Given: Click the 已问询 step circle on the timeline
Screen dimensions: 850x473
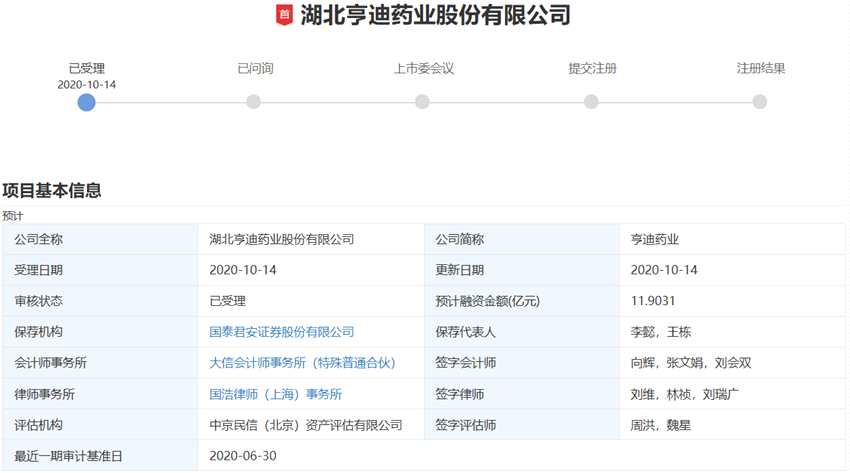Looking at the screenshot, I should tap(253, 101).
